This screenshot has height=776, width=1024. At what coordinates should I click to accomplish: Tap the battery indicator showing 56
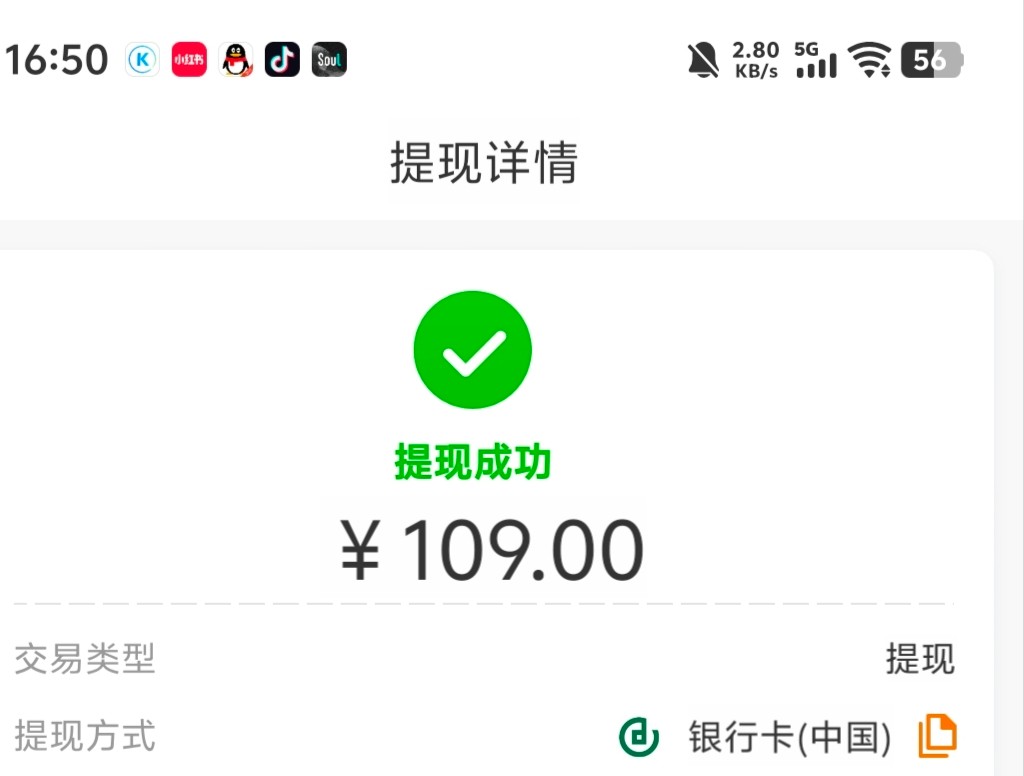932,60
